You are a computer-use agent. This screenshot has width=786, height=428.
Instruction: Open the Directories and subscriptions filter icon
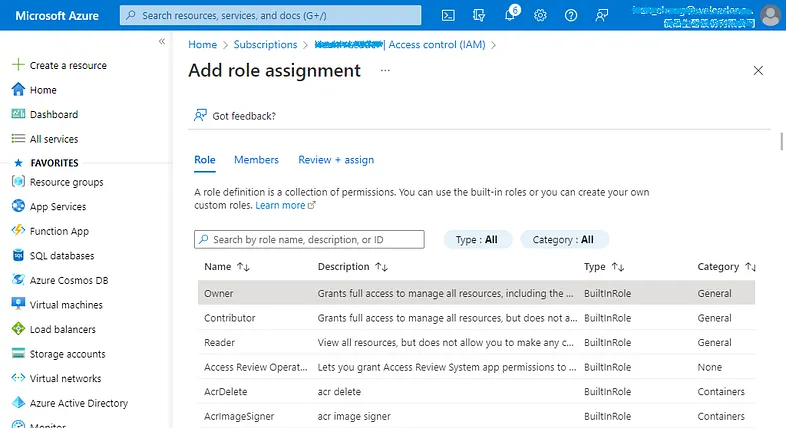pyautogui.click(x=479, y=16)
